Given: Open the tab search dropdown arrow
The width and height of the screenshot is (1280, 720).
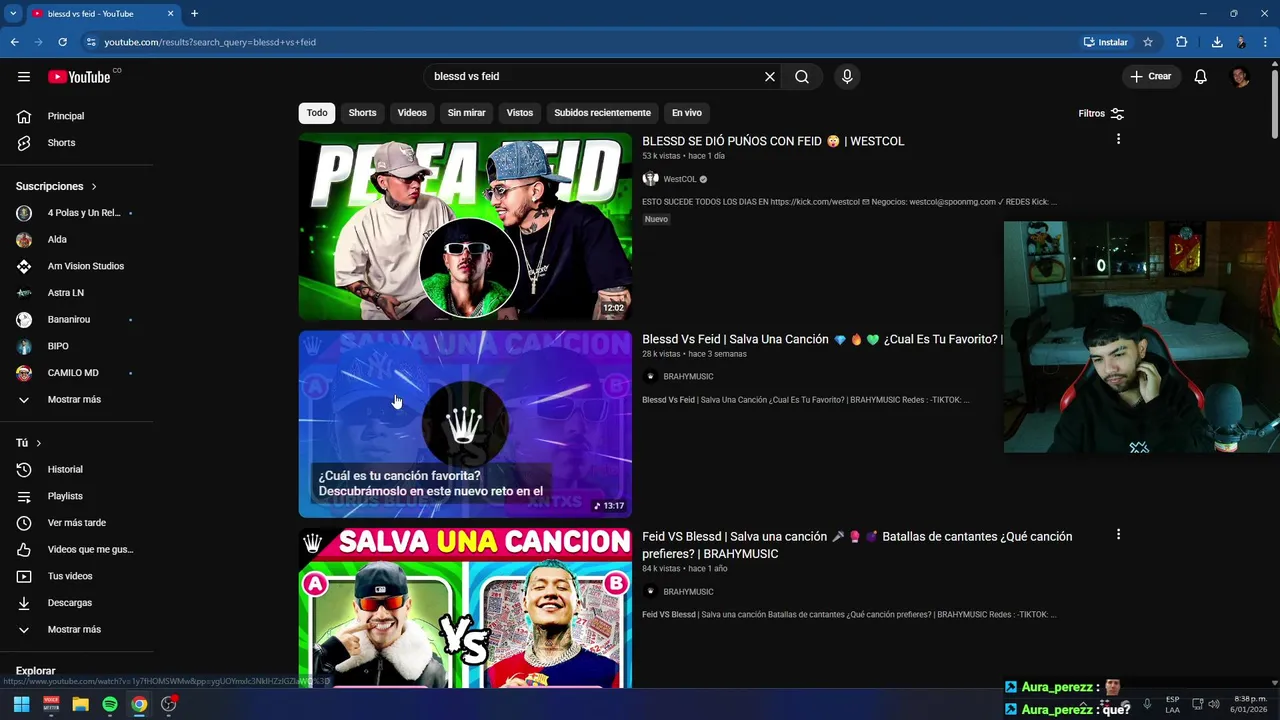Looking at the screenshot, I should tap(13, 14).
